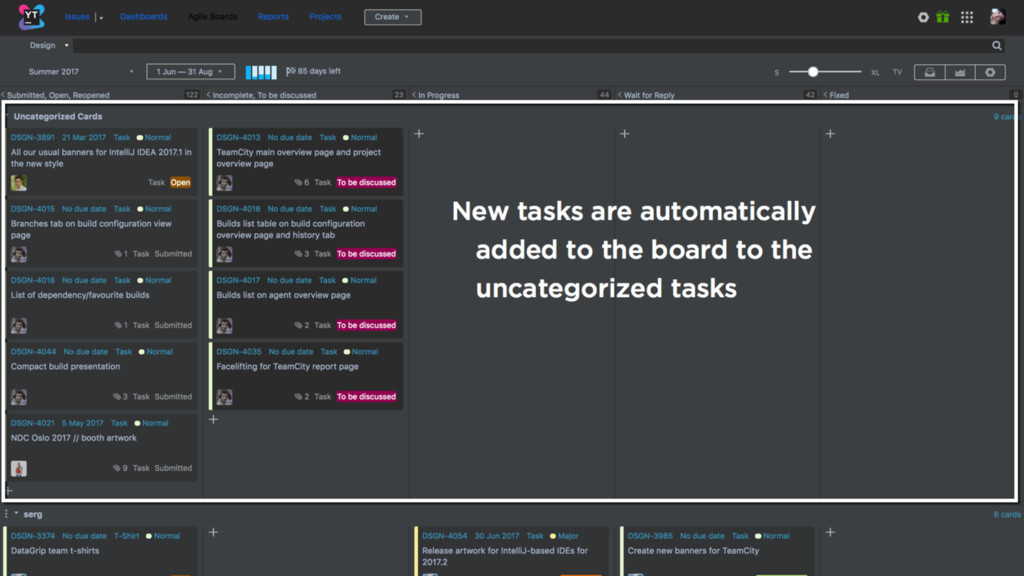Viewport: 1024px width, 576px height.
Task: Click the backlog tray icon
Action: 929,72
